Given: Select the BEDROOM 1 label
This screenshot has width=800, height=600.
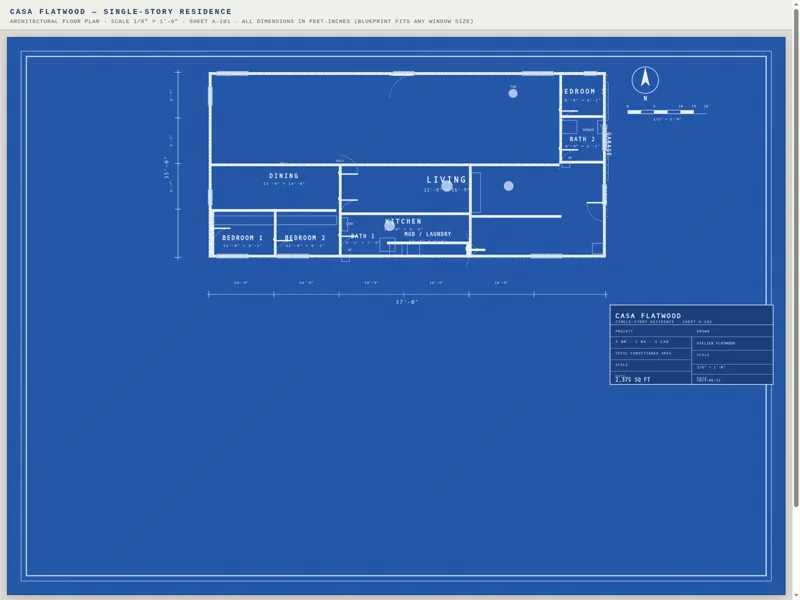Looking at the screenshot, I should pos(242,238).
